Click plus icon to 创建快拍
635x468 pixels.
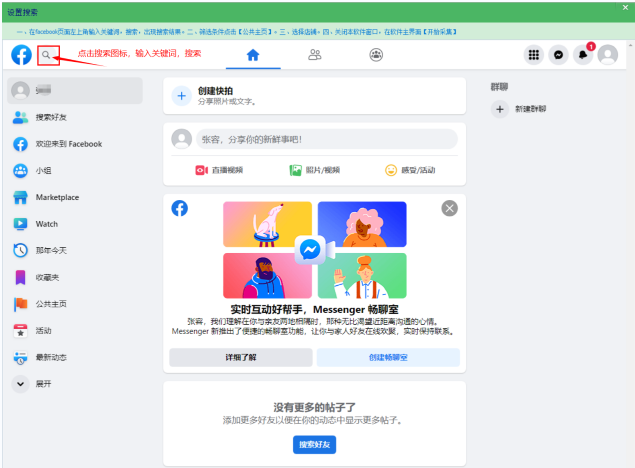point(181,96)
